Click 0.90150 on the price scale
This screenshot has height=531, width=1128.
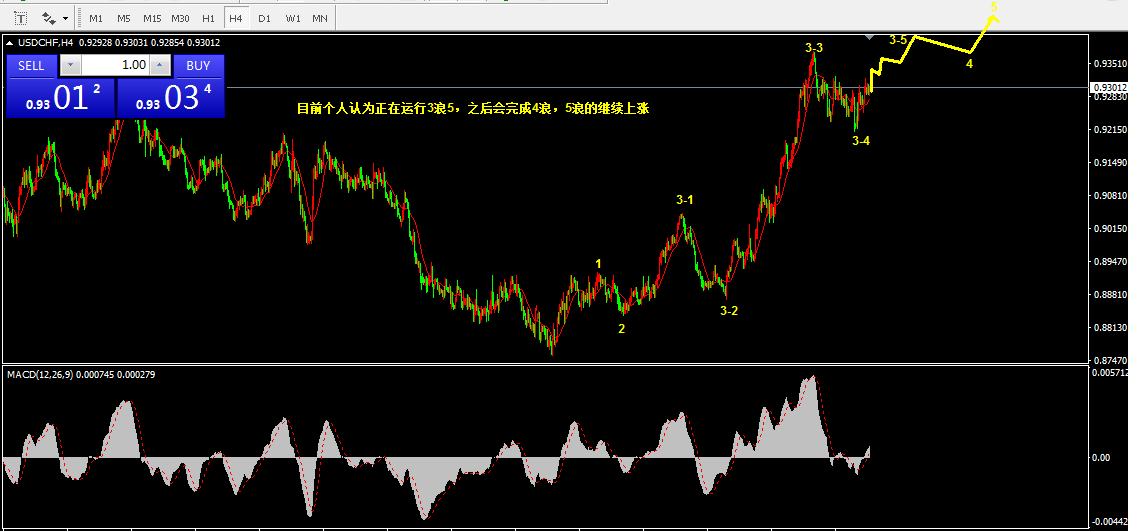coord(1109,229)
